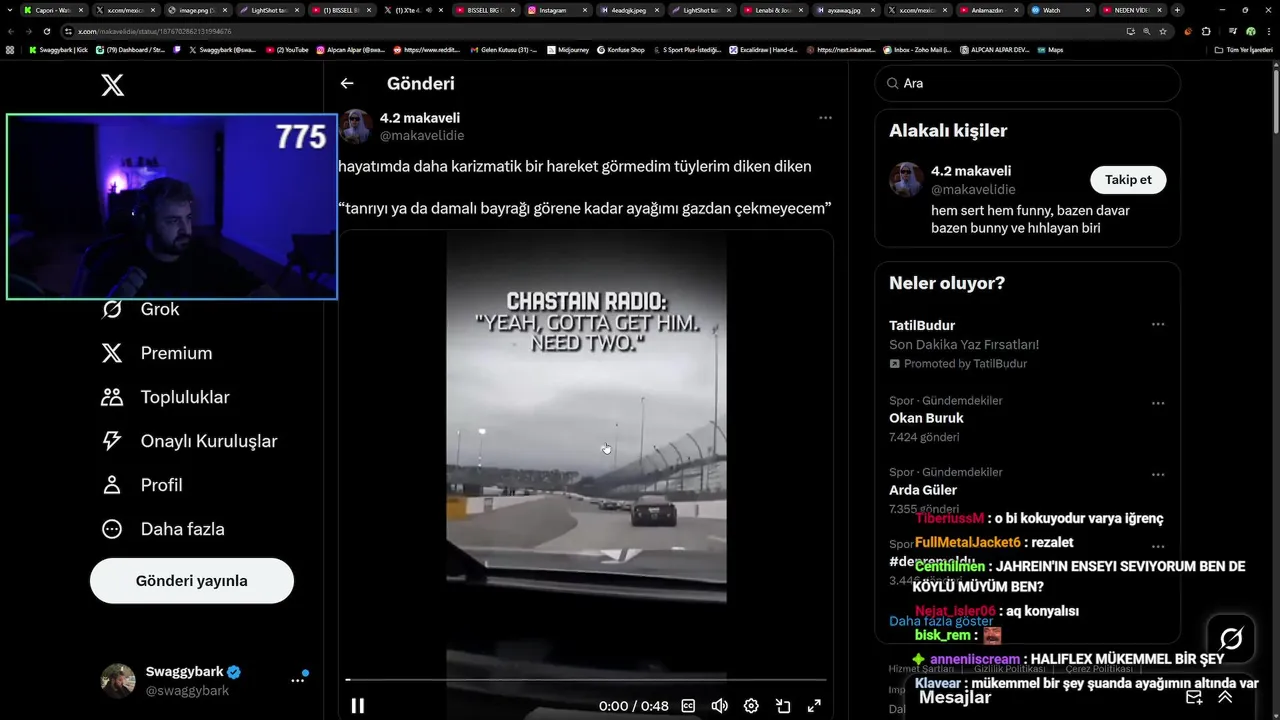Click the Alakalı kişiler heading

(948, 131)
